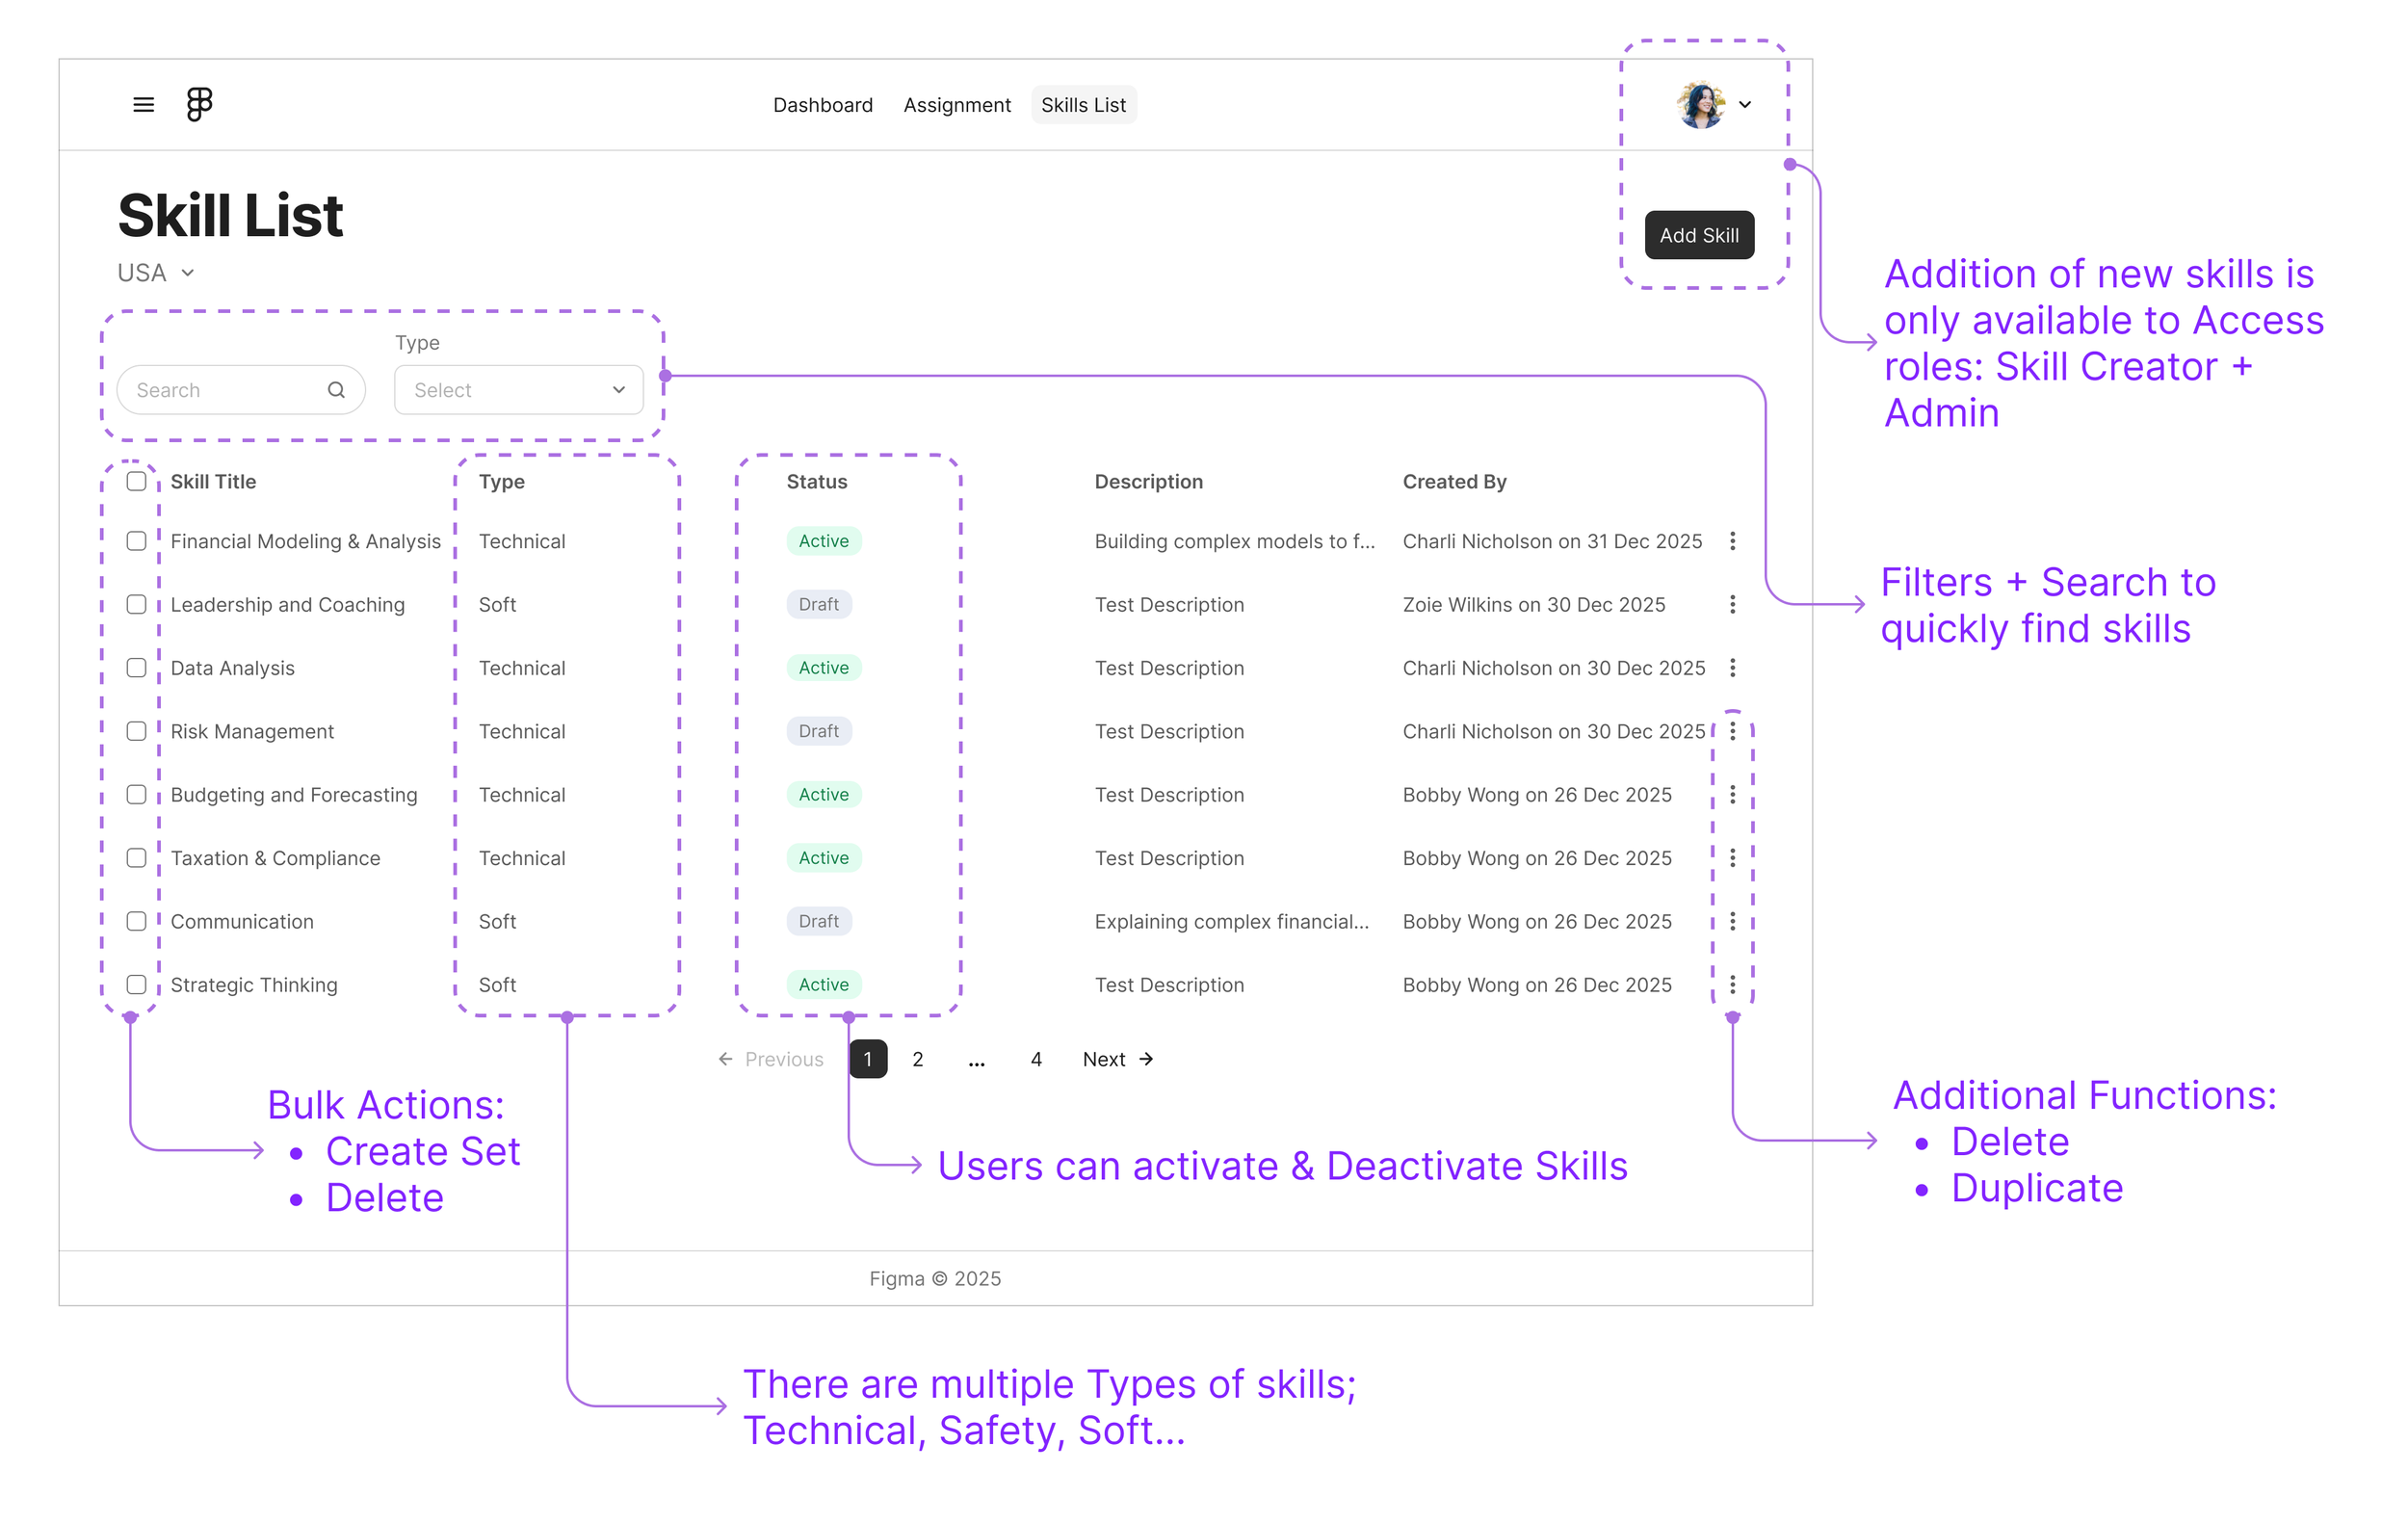Open the hamburger menu
This screenshot has height=1523, width=2408.
click(143, 104)
